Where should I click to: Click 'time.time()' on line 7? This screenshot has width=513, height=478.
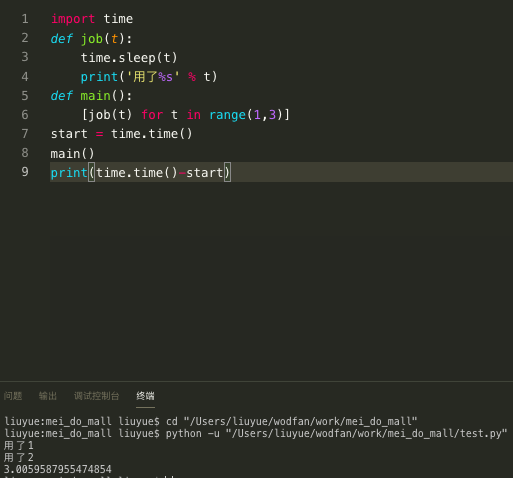[152, 134]
